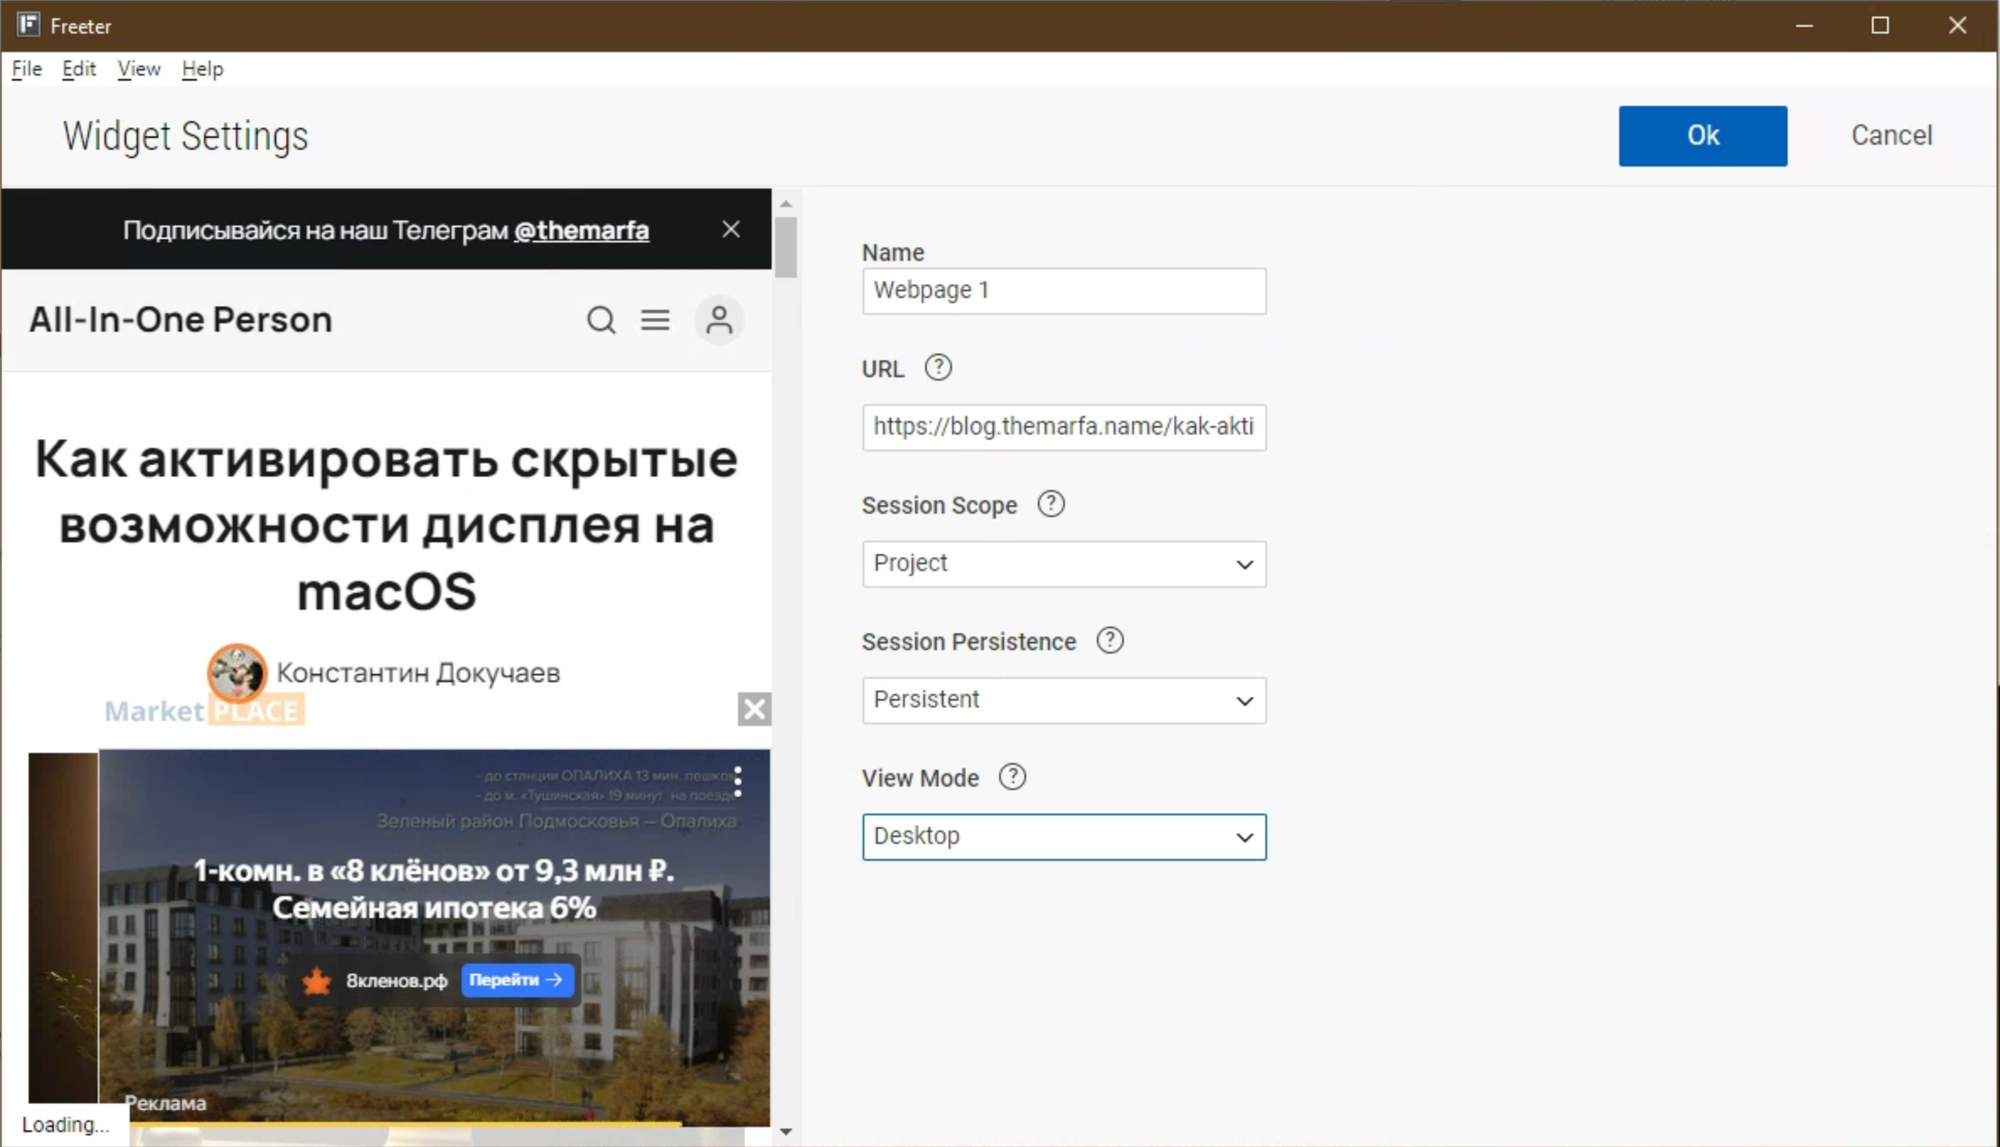
Task: Open the ad's three-dot options menu
Action: (738, 781)
